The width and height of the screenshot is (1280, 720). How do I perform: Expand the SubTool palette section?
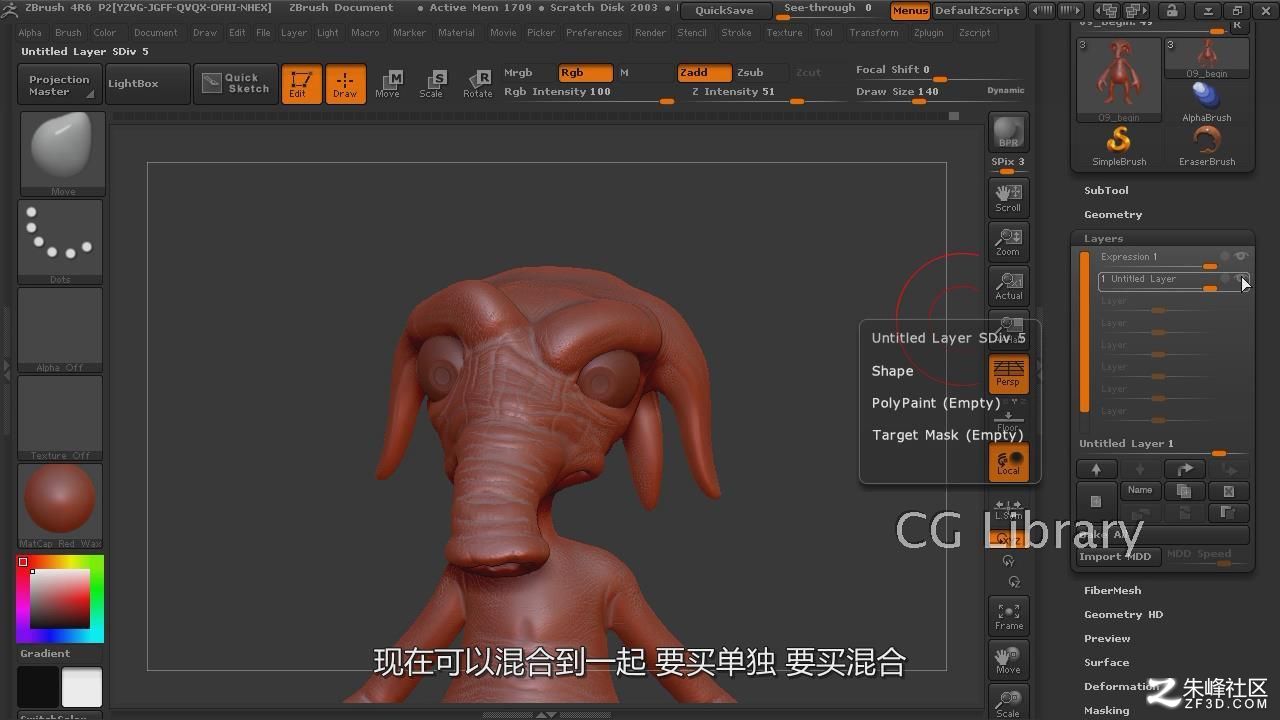[x=1106, y=190]
